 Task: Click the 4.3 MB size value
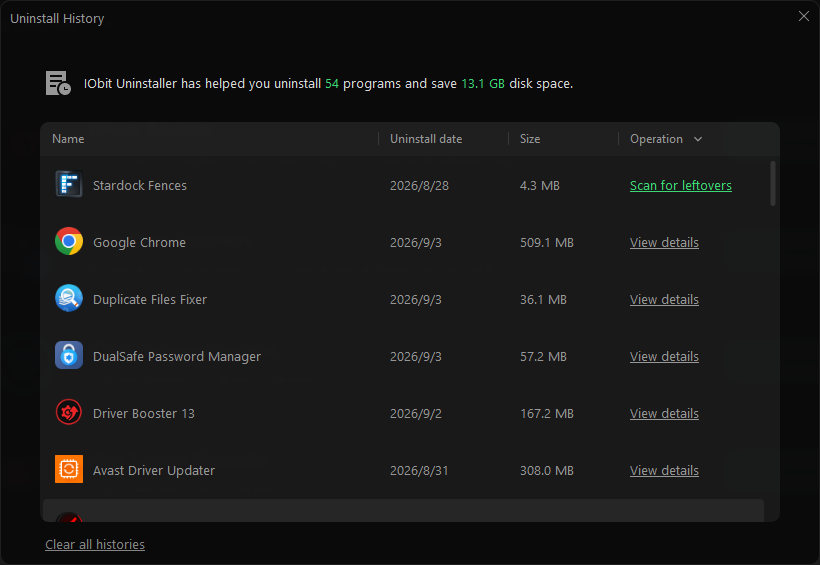click(x=540, y=186)
